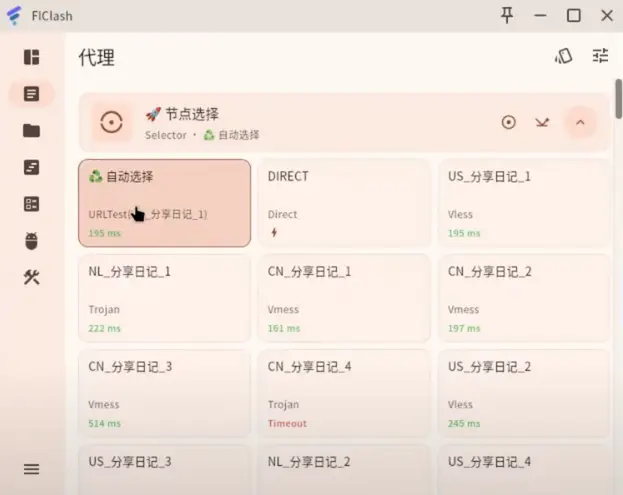Locate selected node target icon
Screen dimensions: 623x495
point(509,122)
